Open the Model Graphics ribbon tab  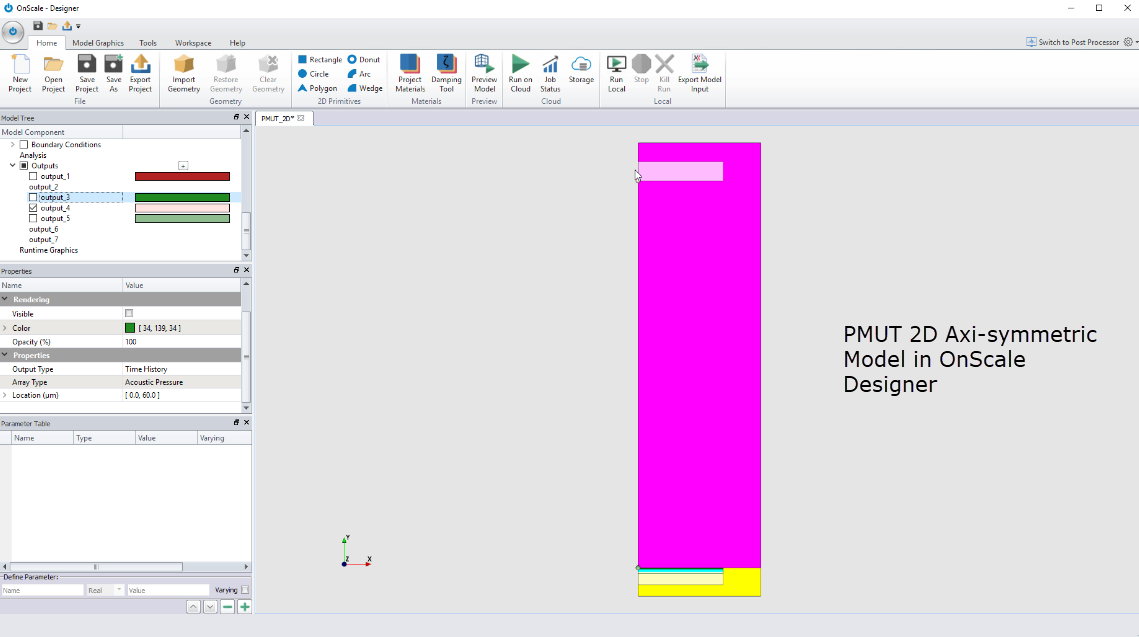click(98, 43)
